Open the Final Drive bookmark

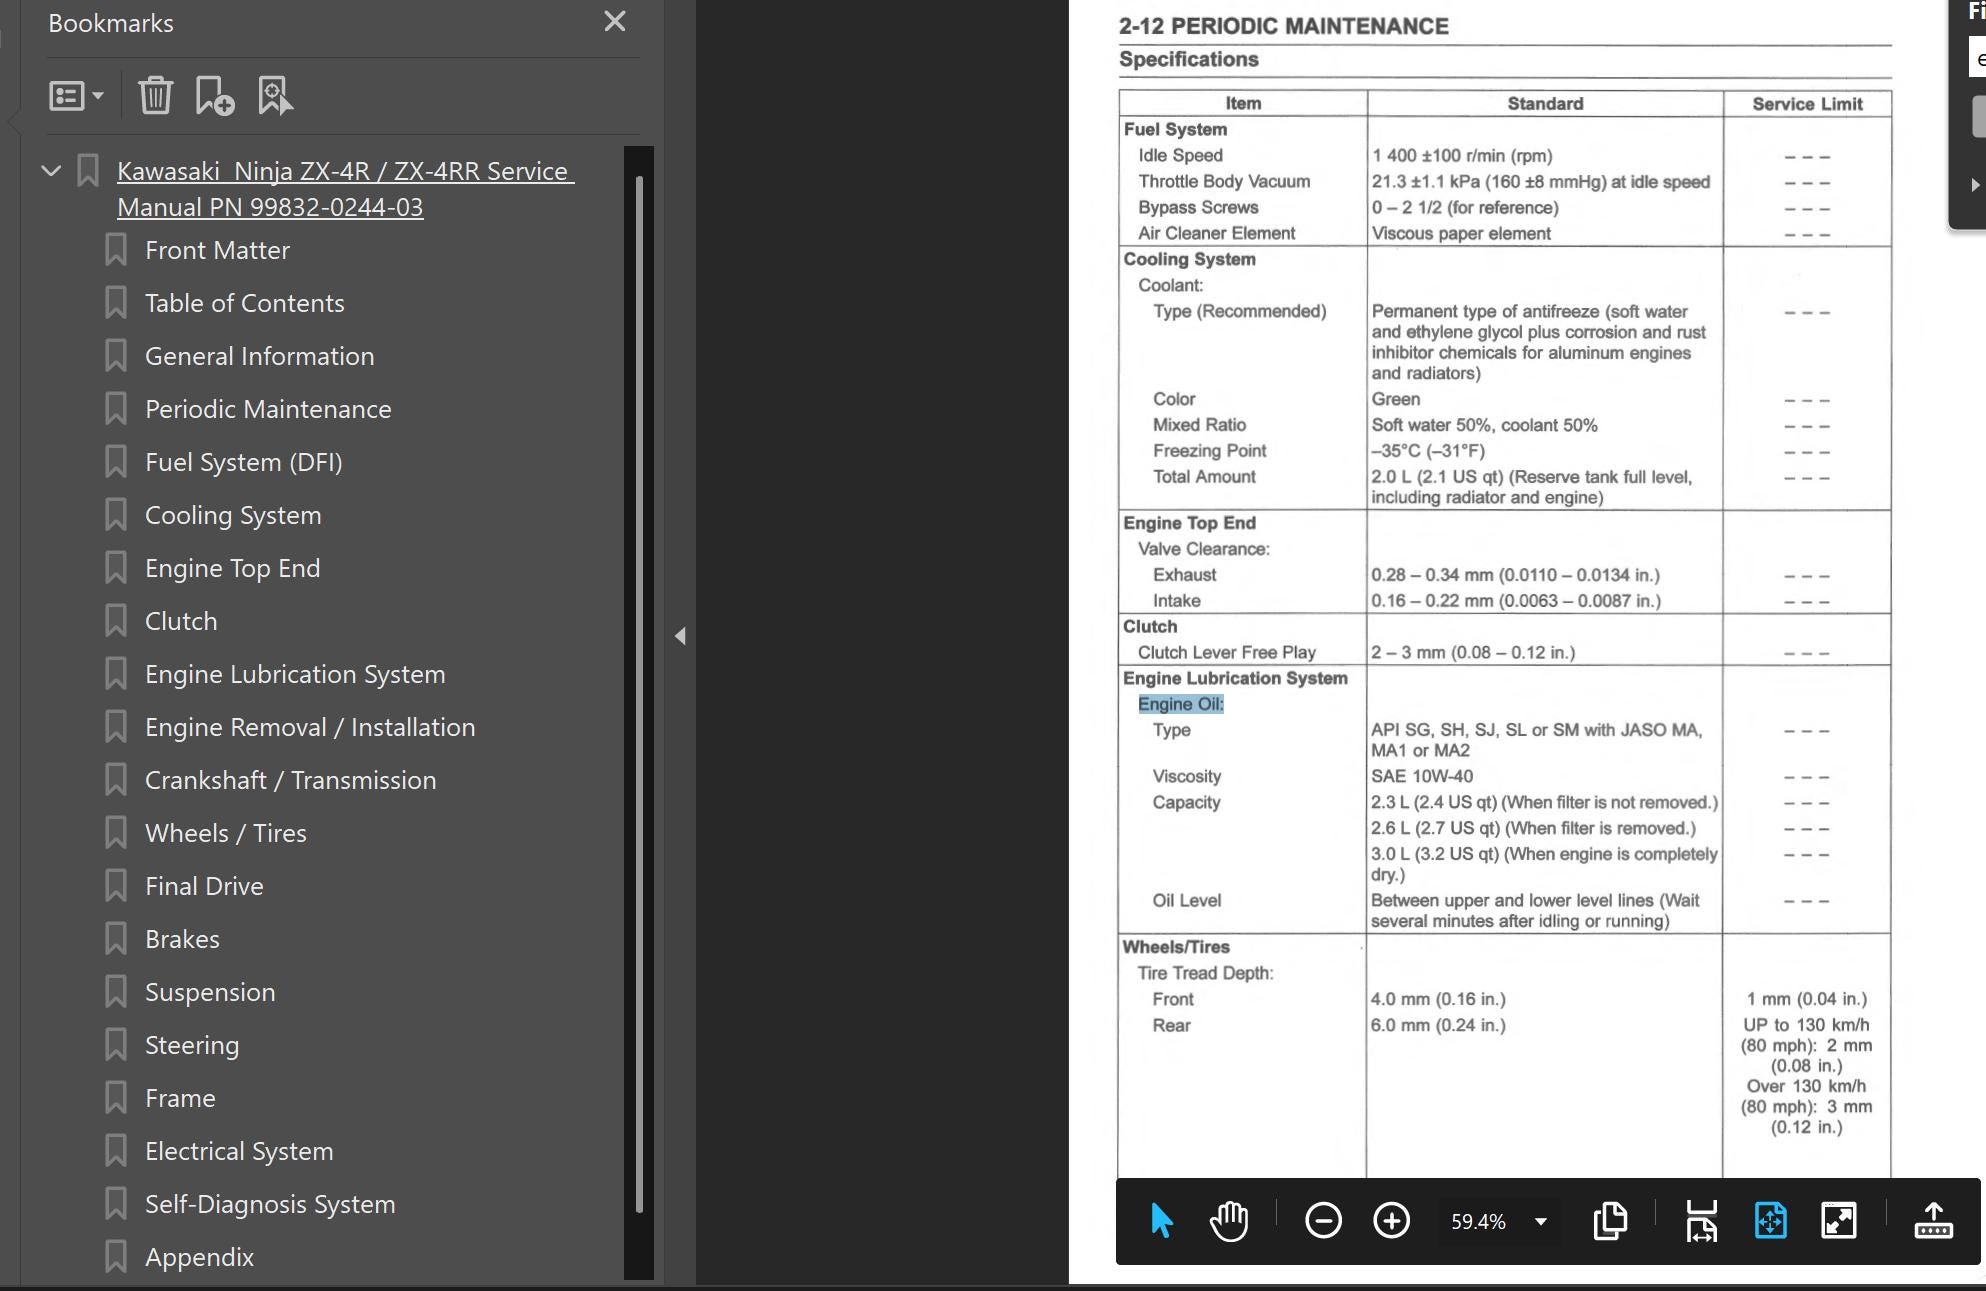point(204,886)
